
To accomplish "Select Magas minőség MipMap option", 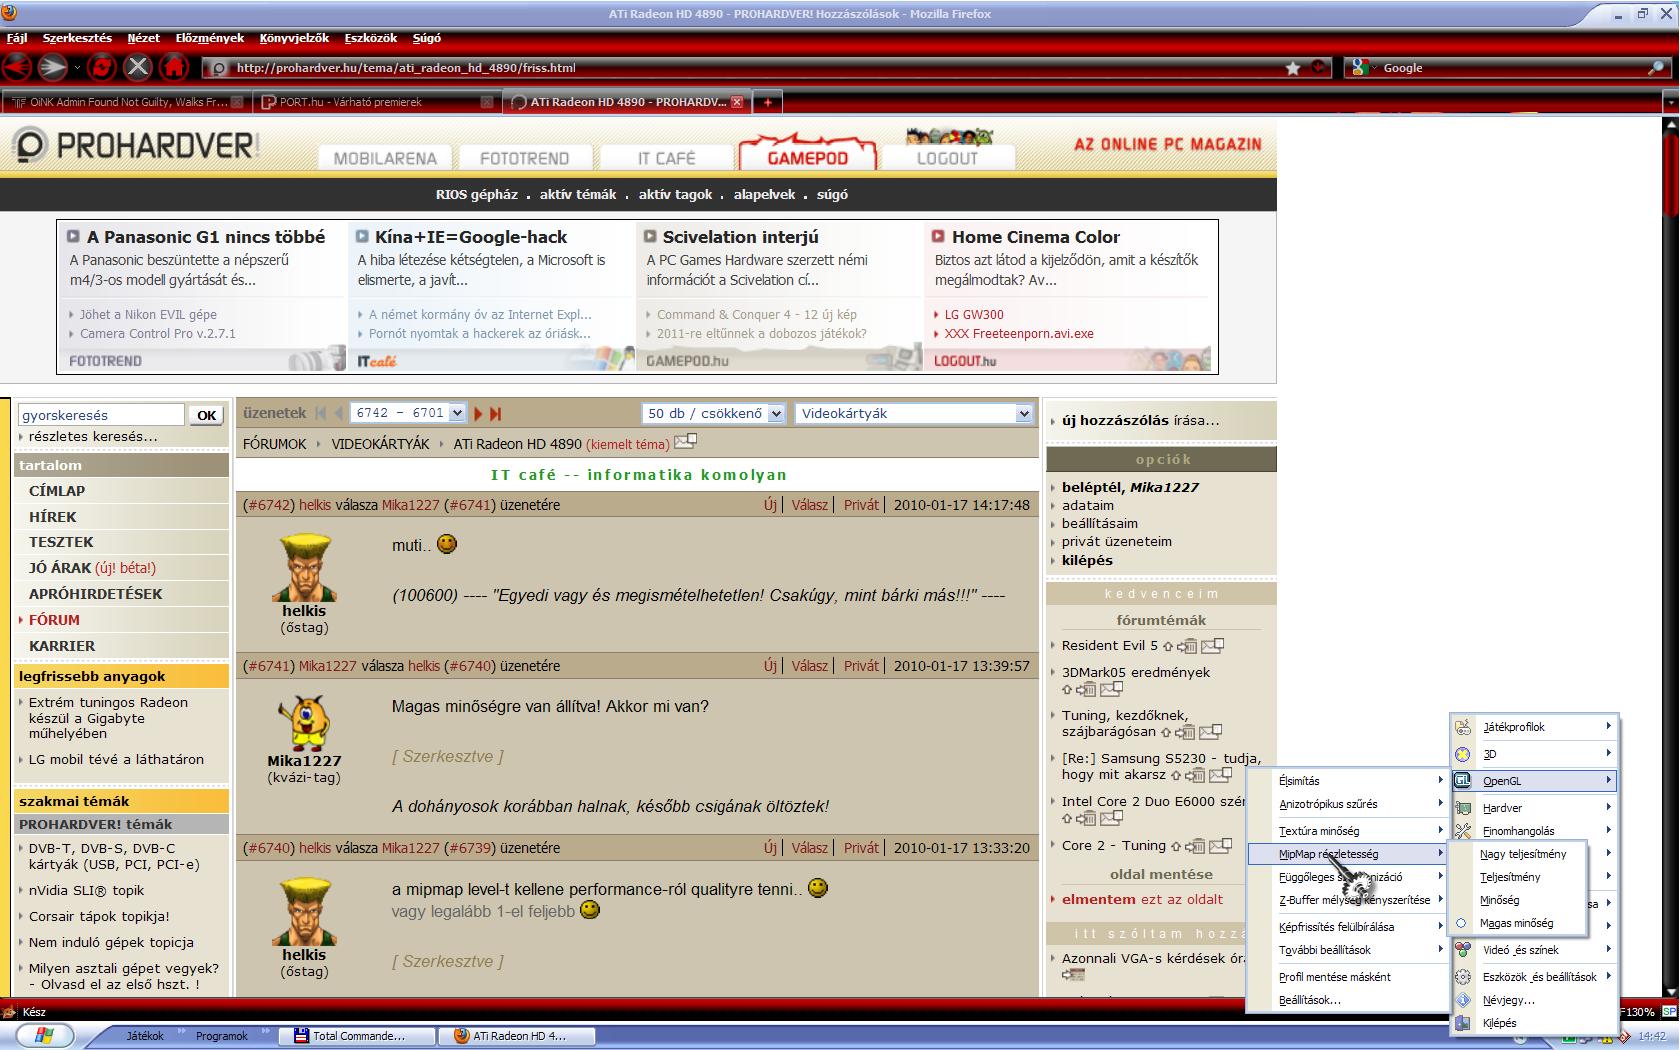I will coord(1516,923).
